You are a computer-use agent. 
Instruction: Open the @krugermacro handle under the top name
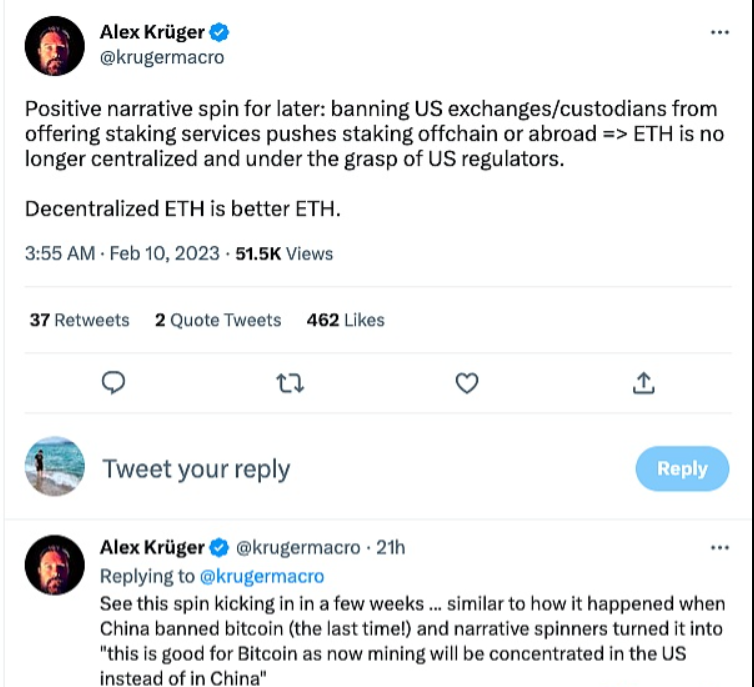tap(162, 57)
